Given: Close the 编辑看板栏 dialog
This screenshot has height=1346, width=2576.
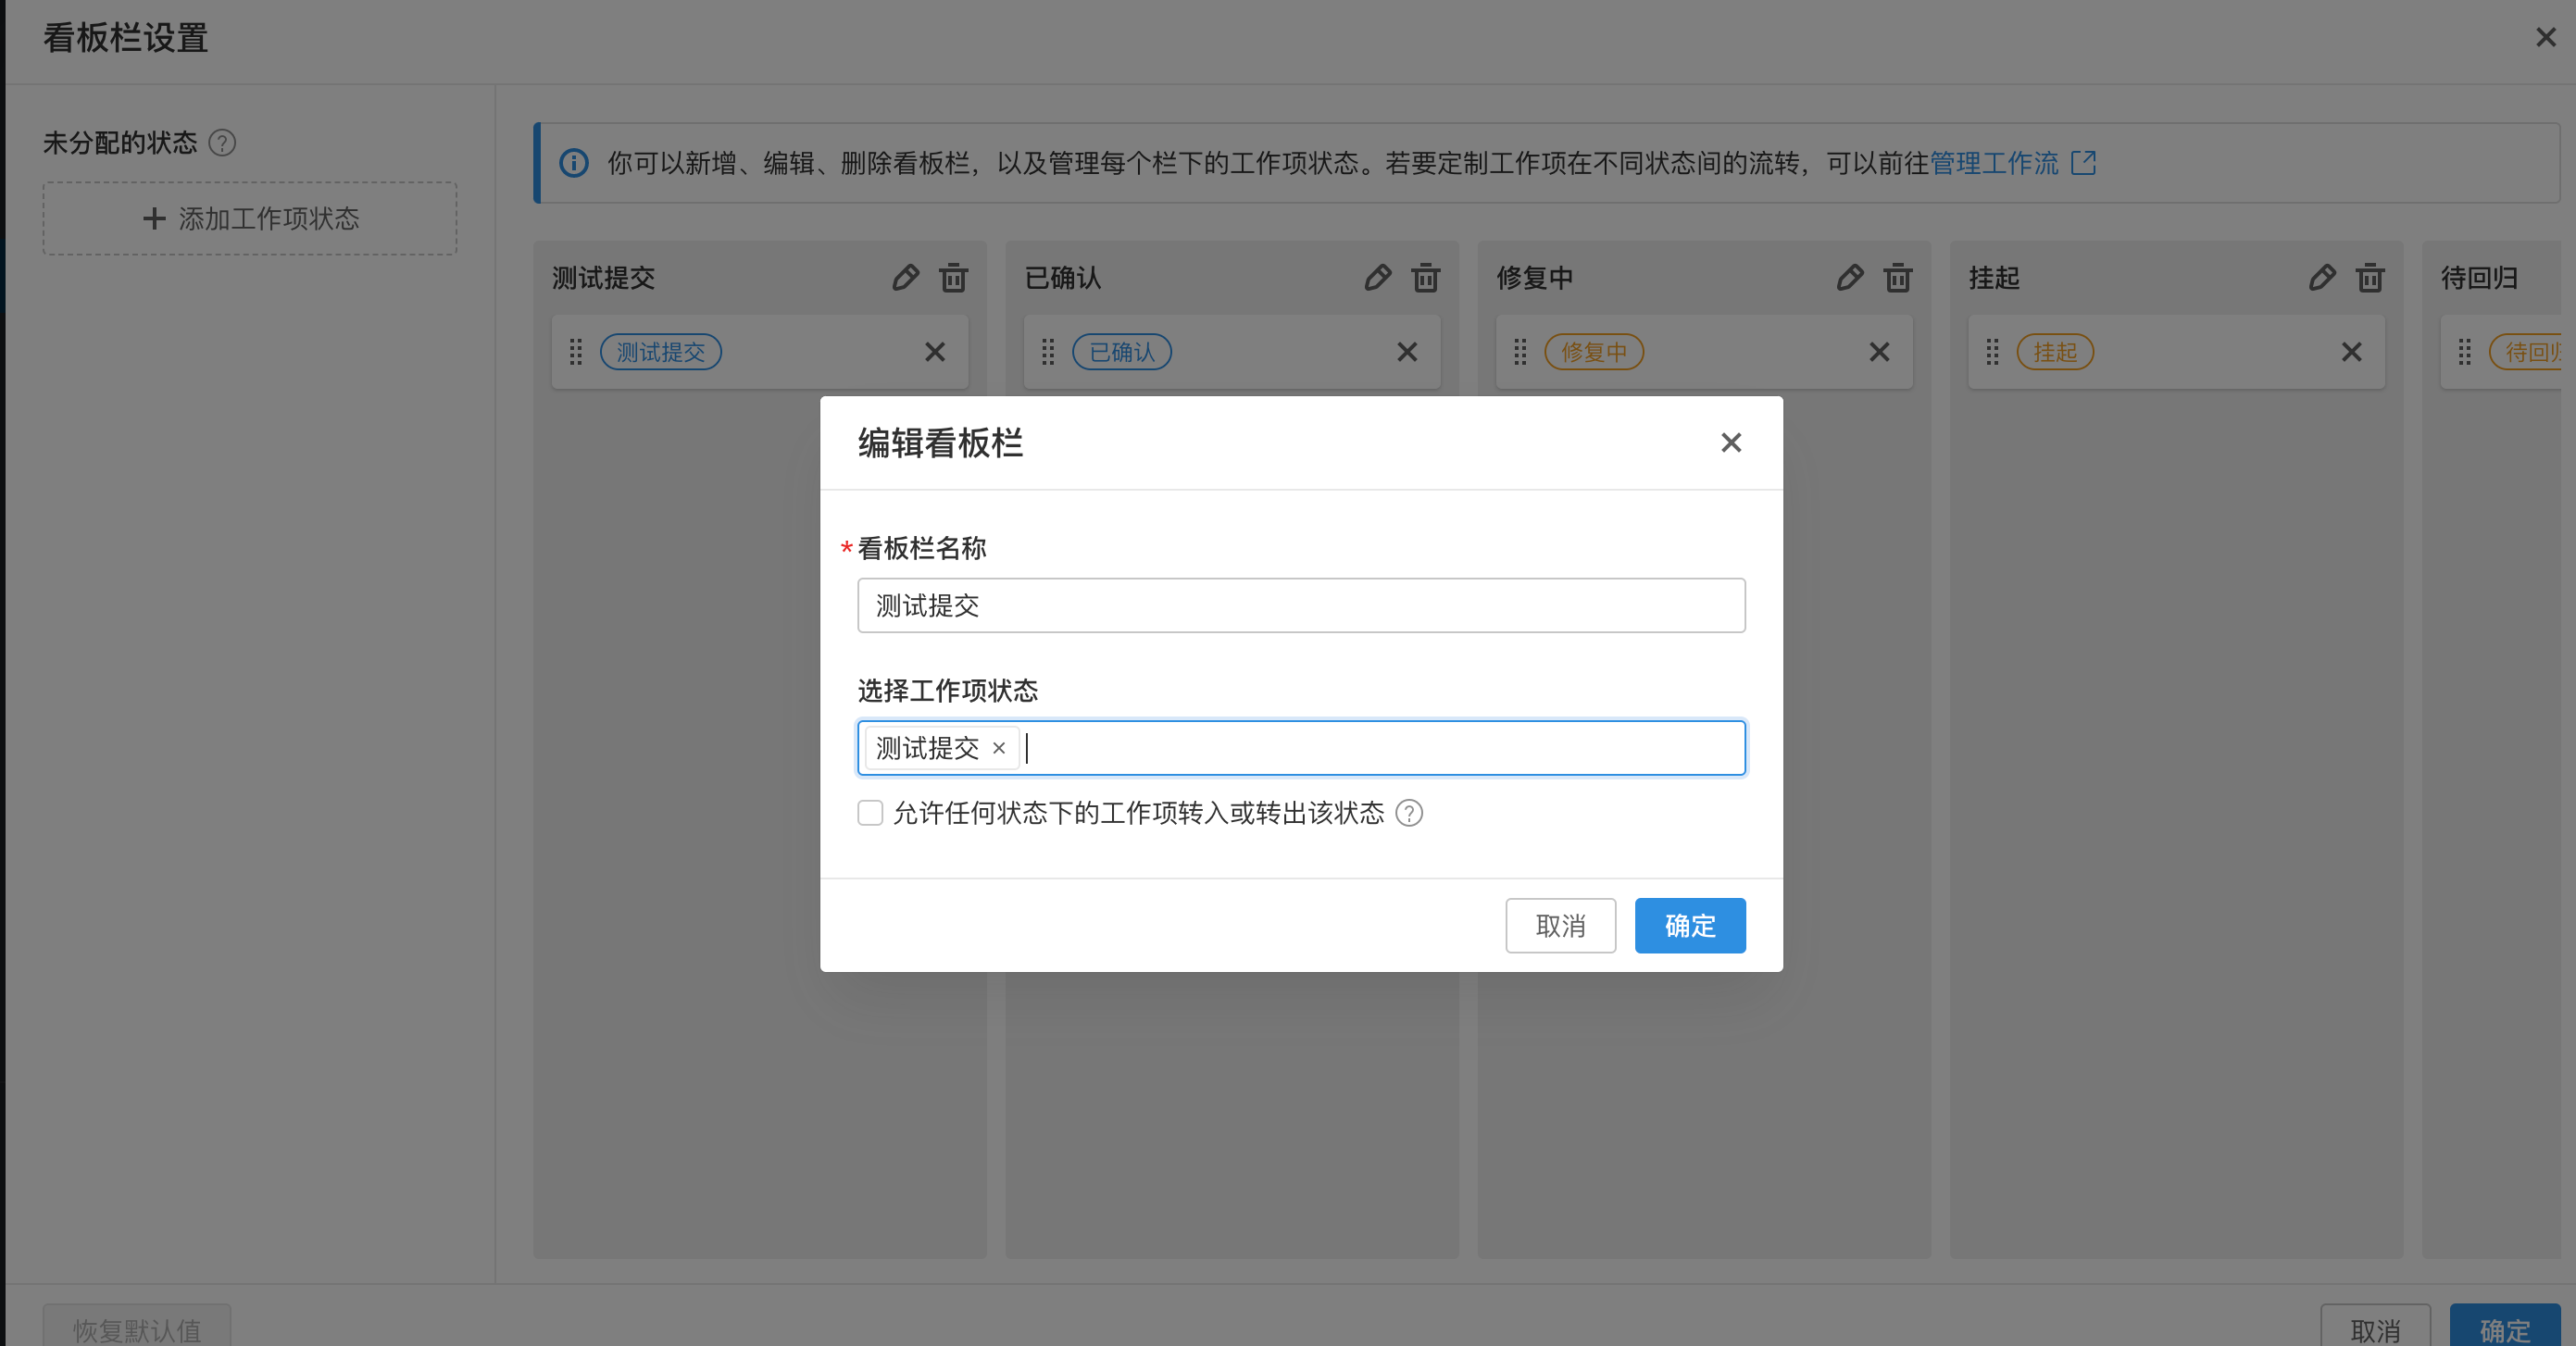Looking at the screenshot, I should [x=1730, y=443].
